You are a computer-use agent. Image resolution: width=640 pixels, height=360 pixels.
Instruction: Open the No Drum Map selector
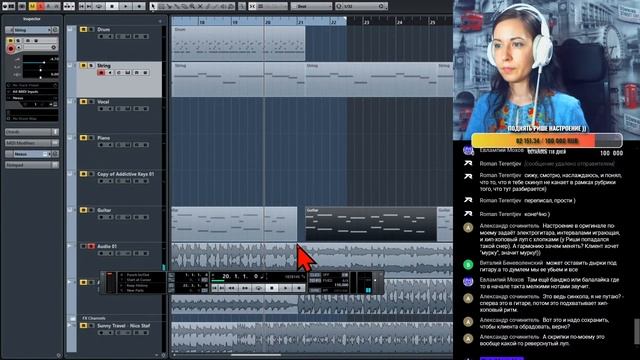[32, 118]
